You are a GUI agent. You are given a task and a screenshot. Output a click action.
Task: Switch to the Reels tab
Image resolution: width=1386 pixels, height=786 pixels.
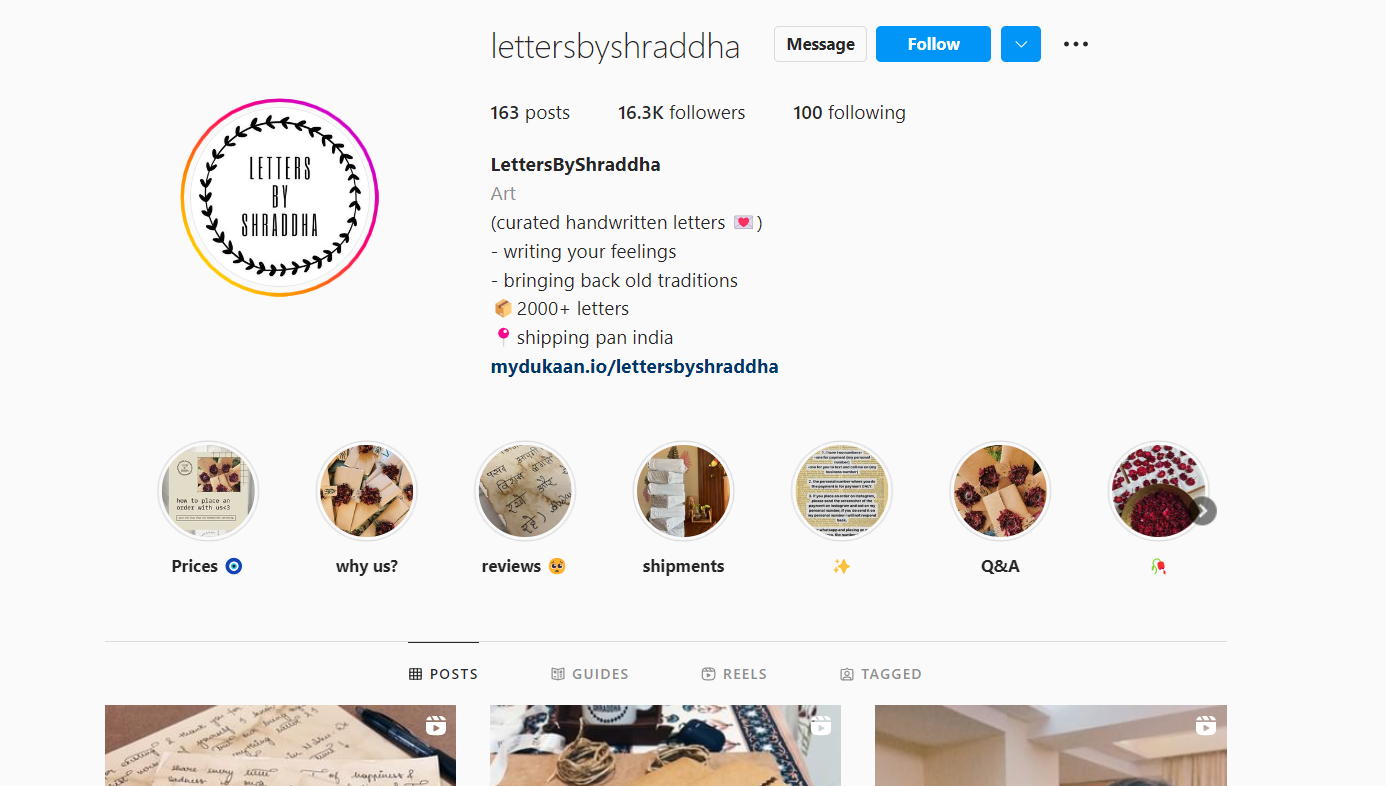click(734, 674)
